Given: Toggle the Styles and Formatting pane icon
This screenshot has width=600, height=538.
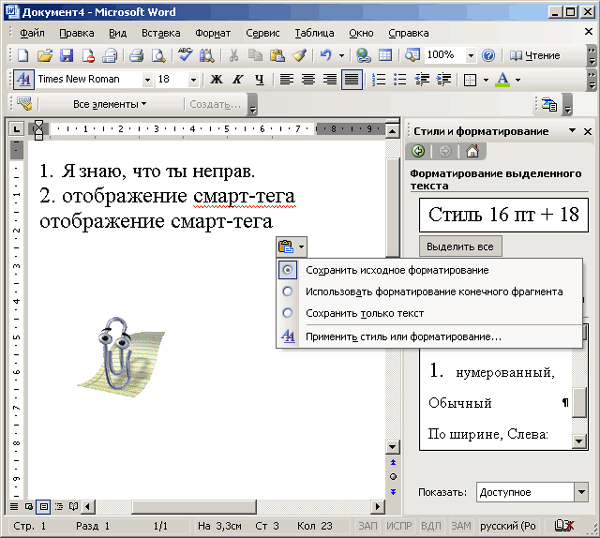Looking at the screenshot, I should (24, 80).
